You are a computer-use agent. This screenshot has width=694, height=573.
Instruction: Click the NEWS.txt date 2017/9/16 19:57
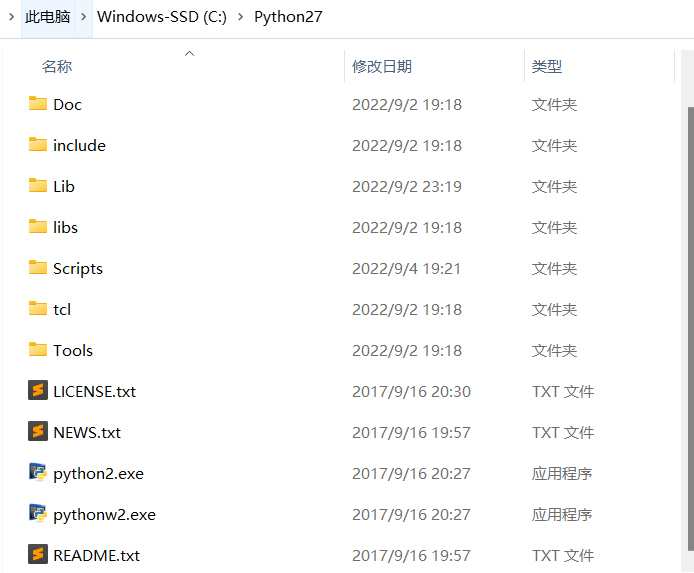(411, 433)
